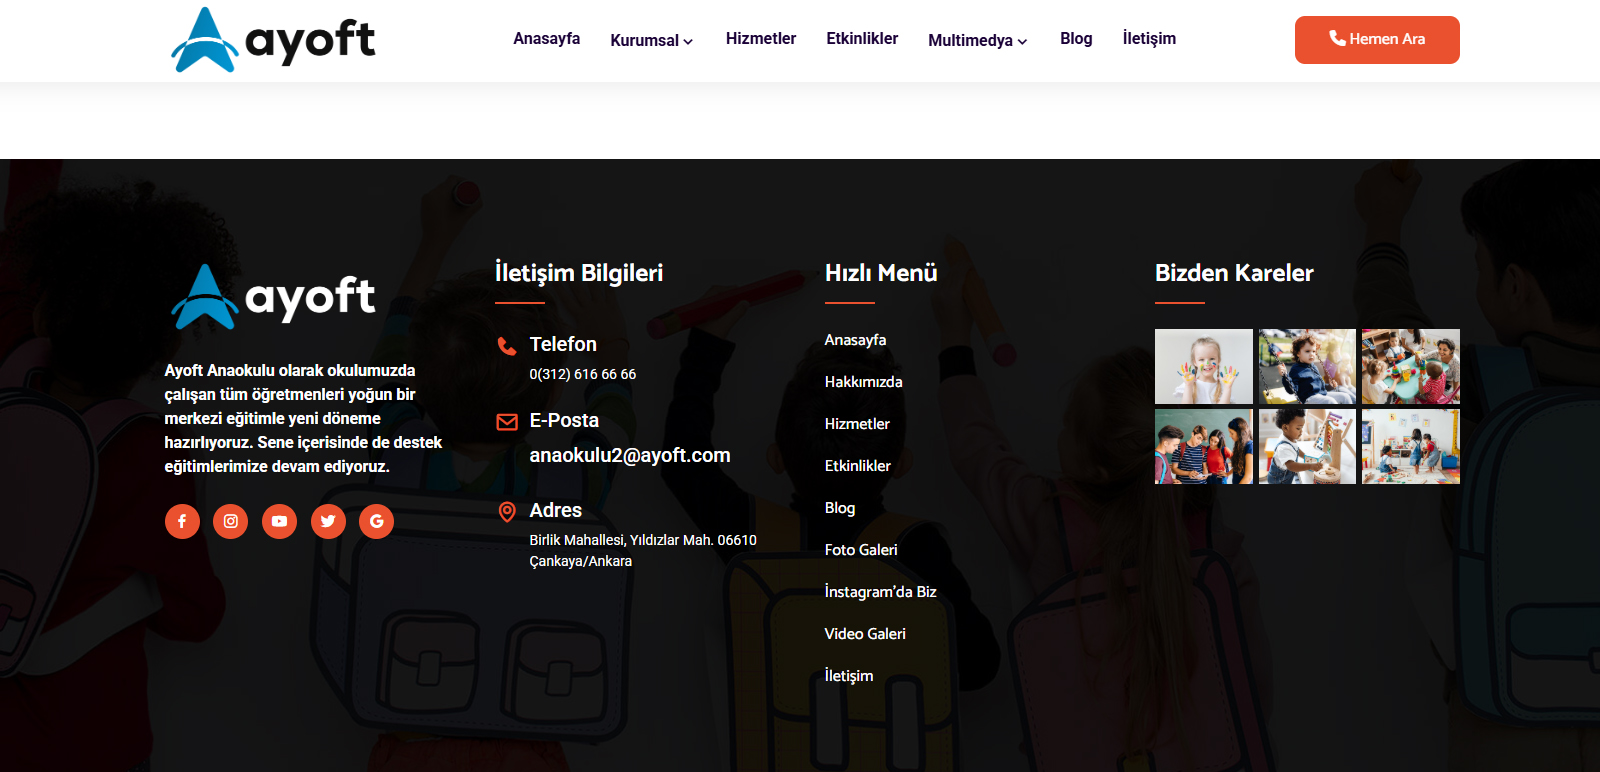The width and height of the screenshot is (1600, 772).
Task: Open thumbnail of girl with painted hands
Action: click(1203, 366)
